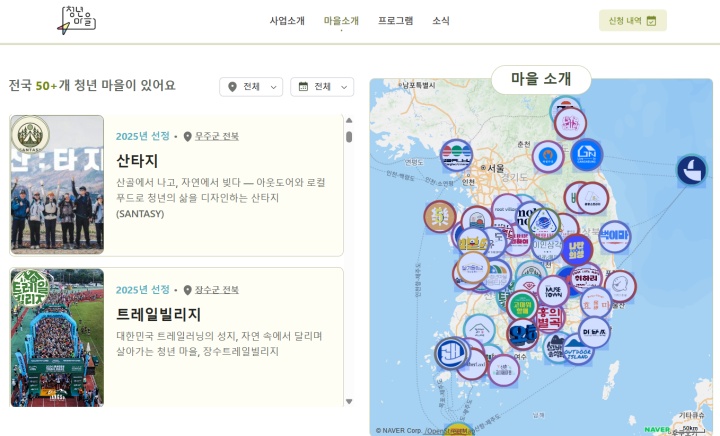The height and width of the screenshot is (436, 720).
Task: Open the 산타지 village photo thumbnail
Action: 57,184
